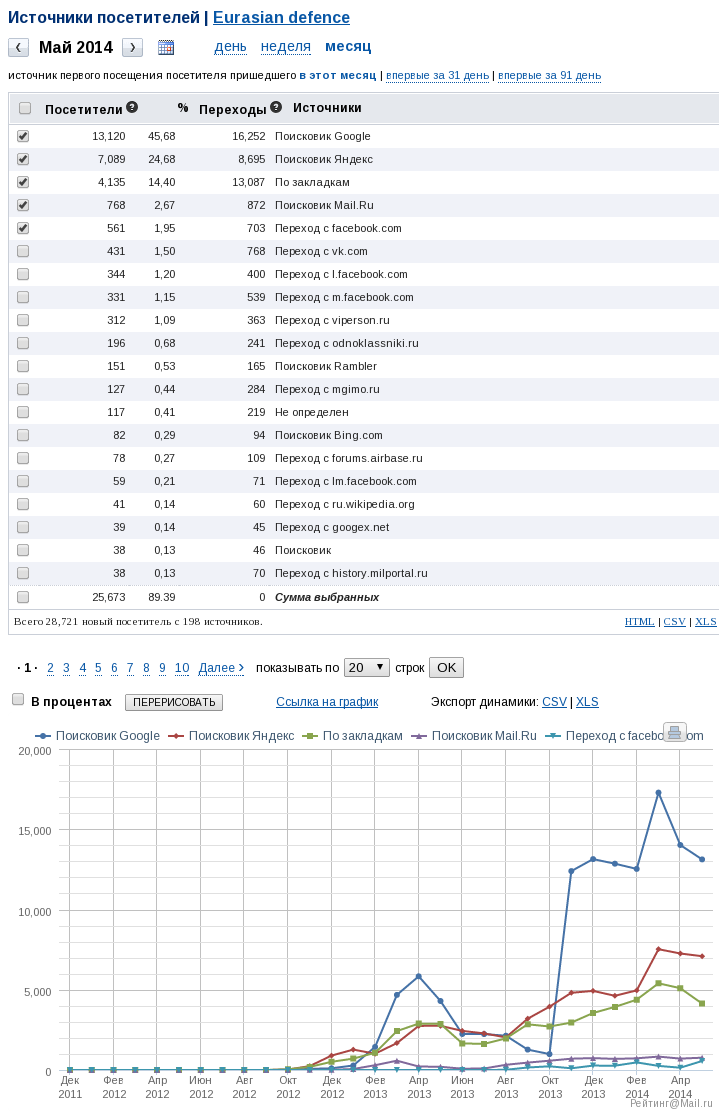Export dynamics as XLS

(587, 701)
